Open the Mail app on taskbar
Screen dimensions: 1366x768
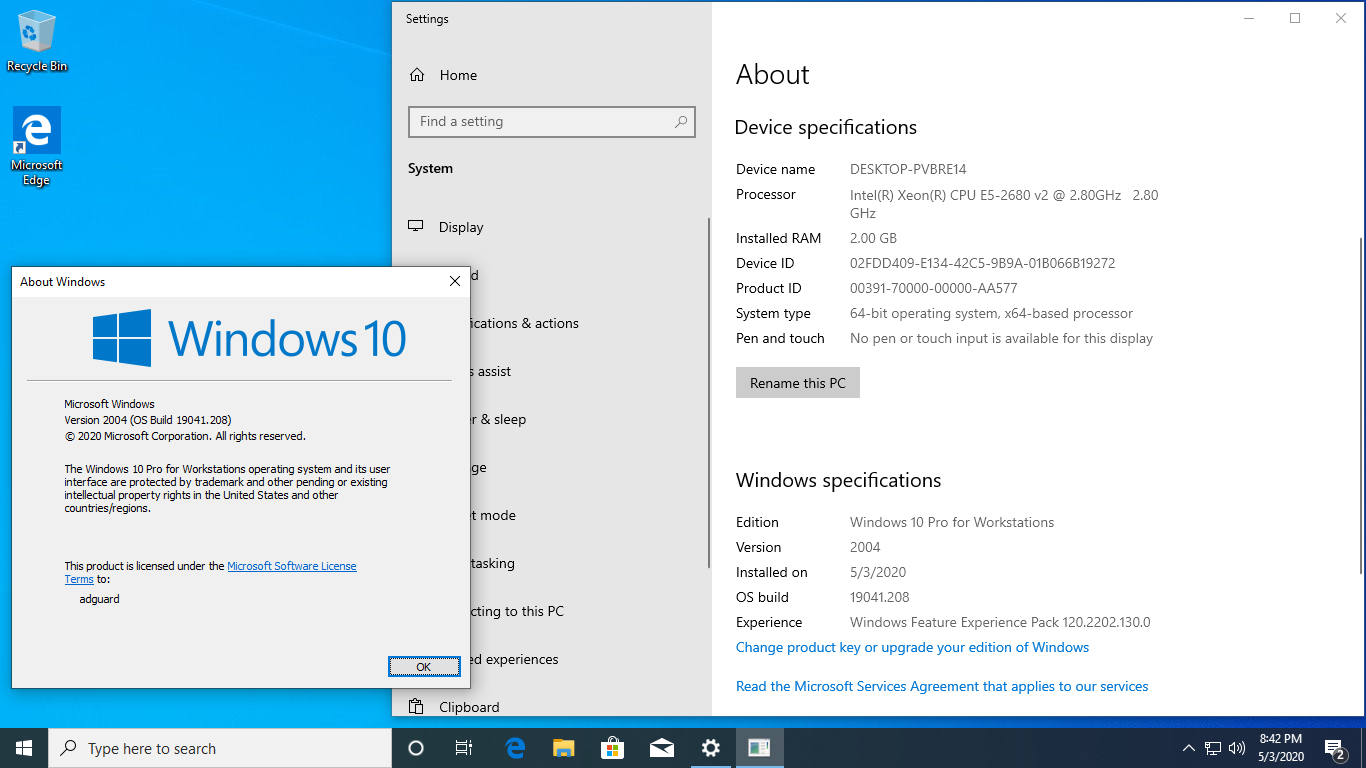[x=661, y=748]
